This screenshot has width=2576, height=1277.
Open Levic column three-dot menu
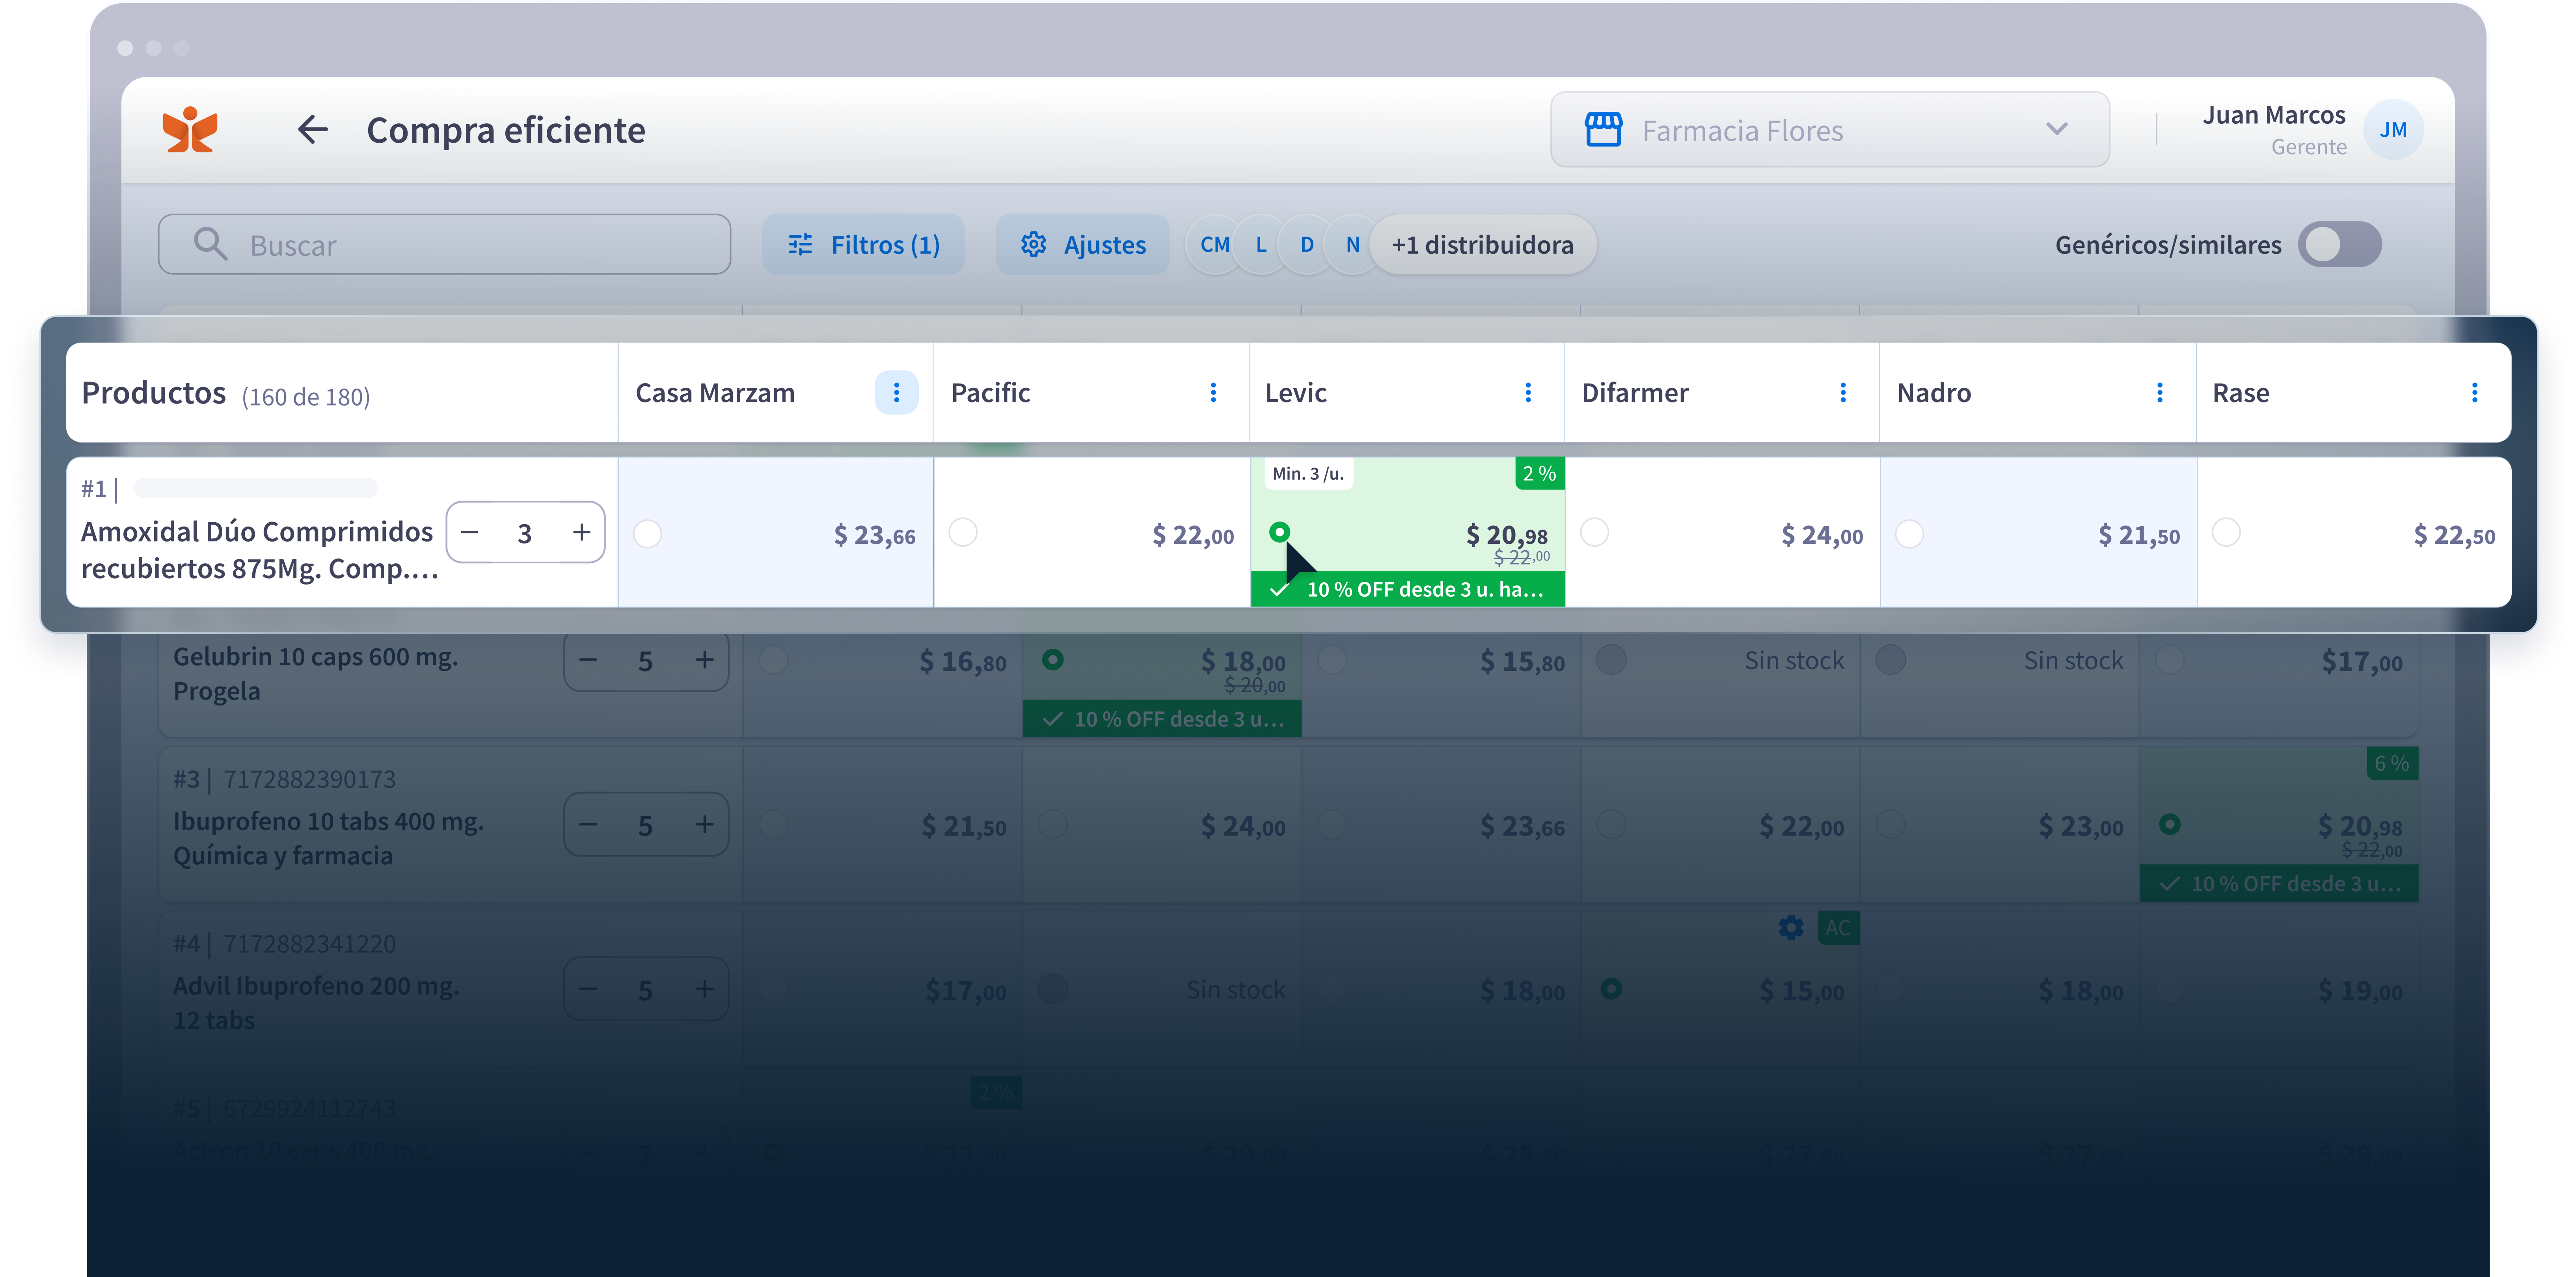pos(1528,392)
